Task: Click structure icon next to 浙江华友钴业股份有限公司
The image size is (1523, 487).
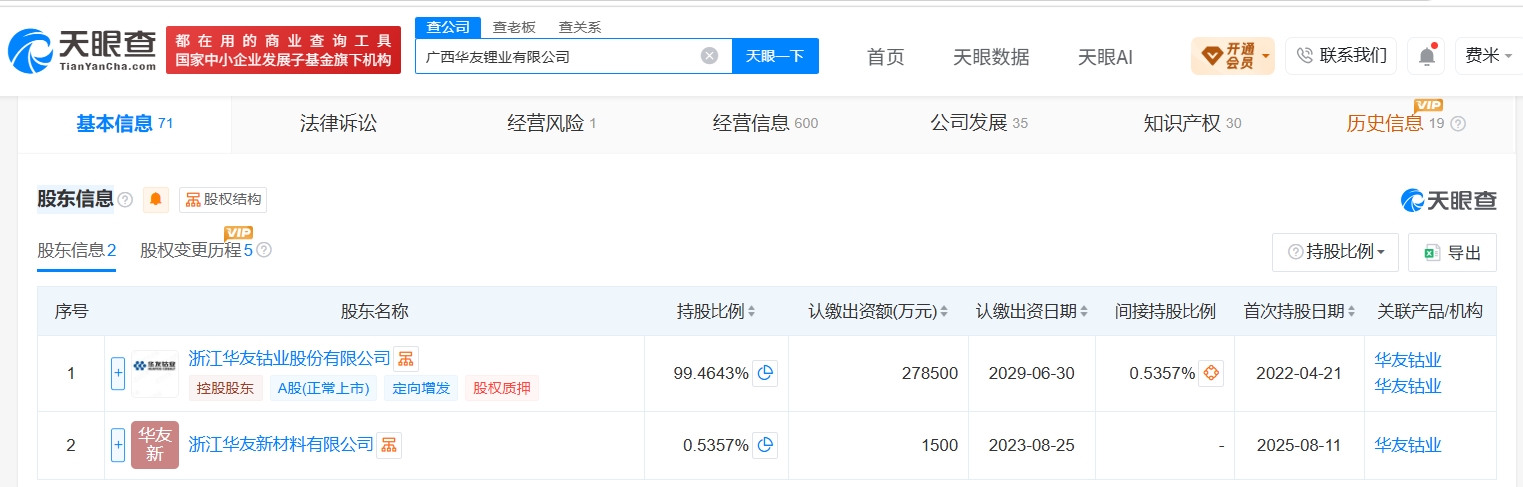Action: point(405,358)
